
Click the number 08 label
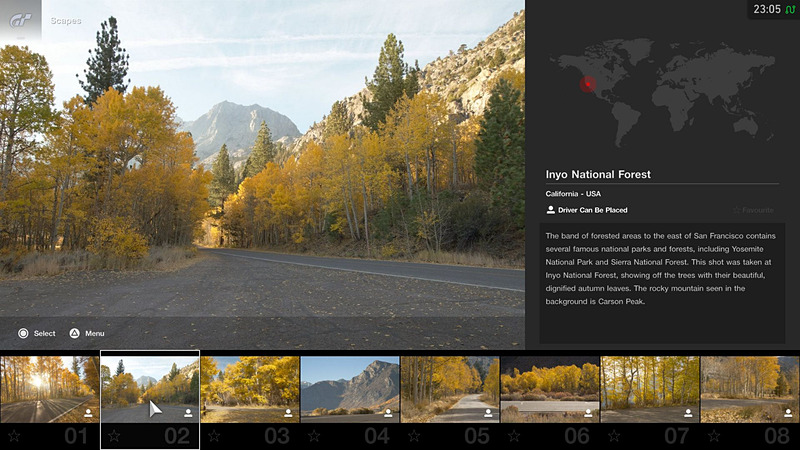(777, 436)
